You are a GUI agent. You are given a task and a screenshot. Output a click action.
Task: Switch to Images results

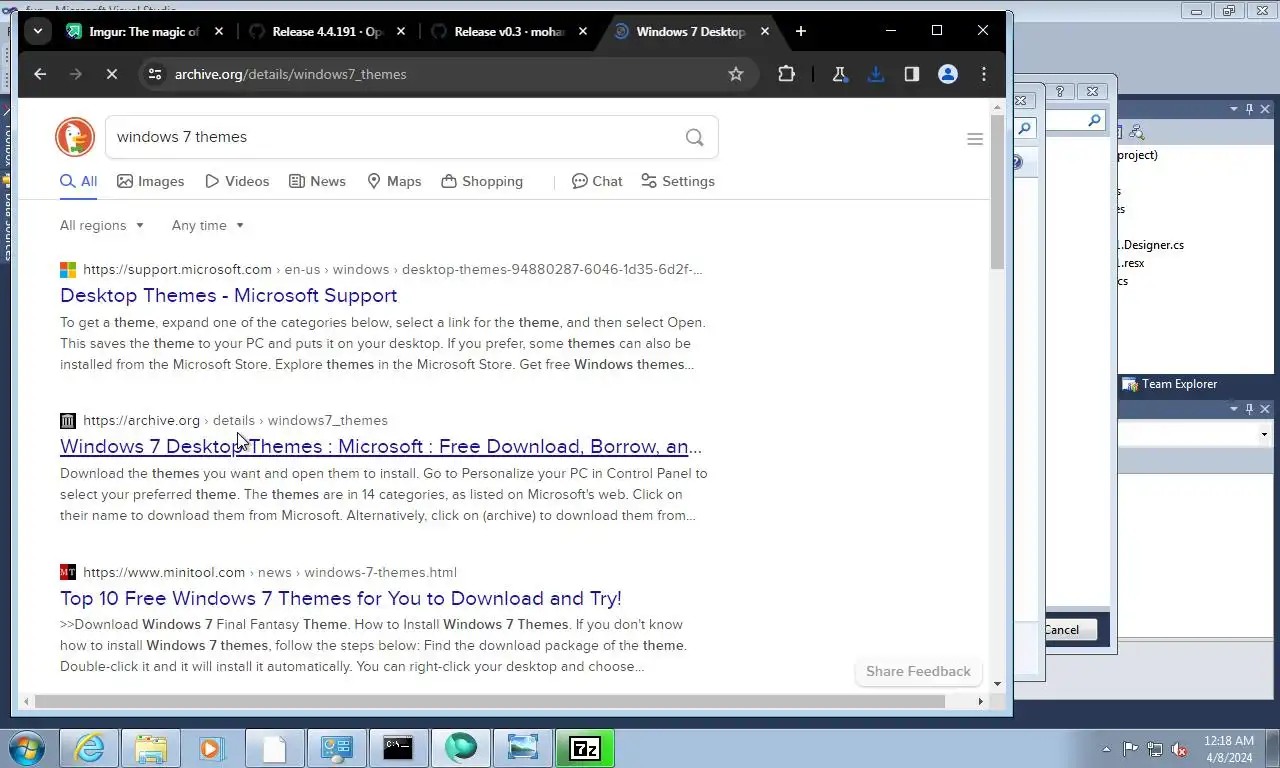click(151, 181)
